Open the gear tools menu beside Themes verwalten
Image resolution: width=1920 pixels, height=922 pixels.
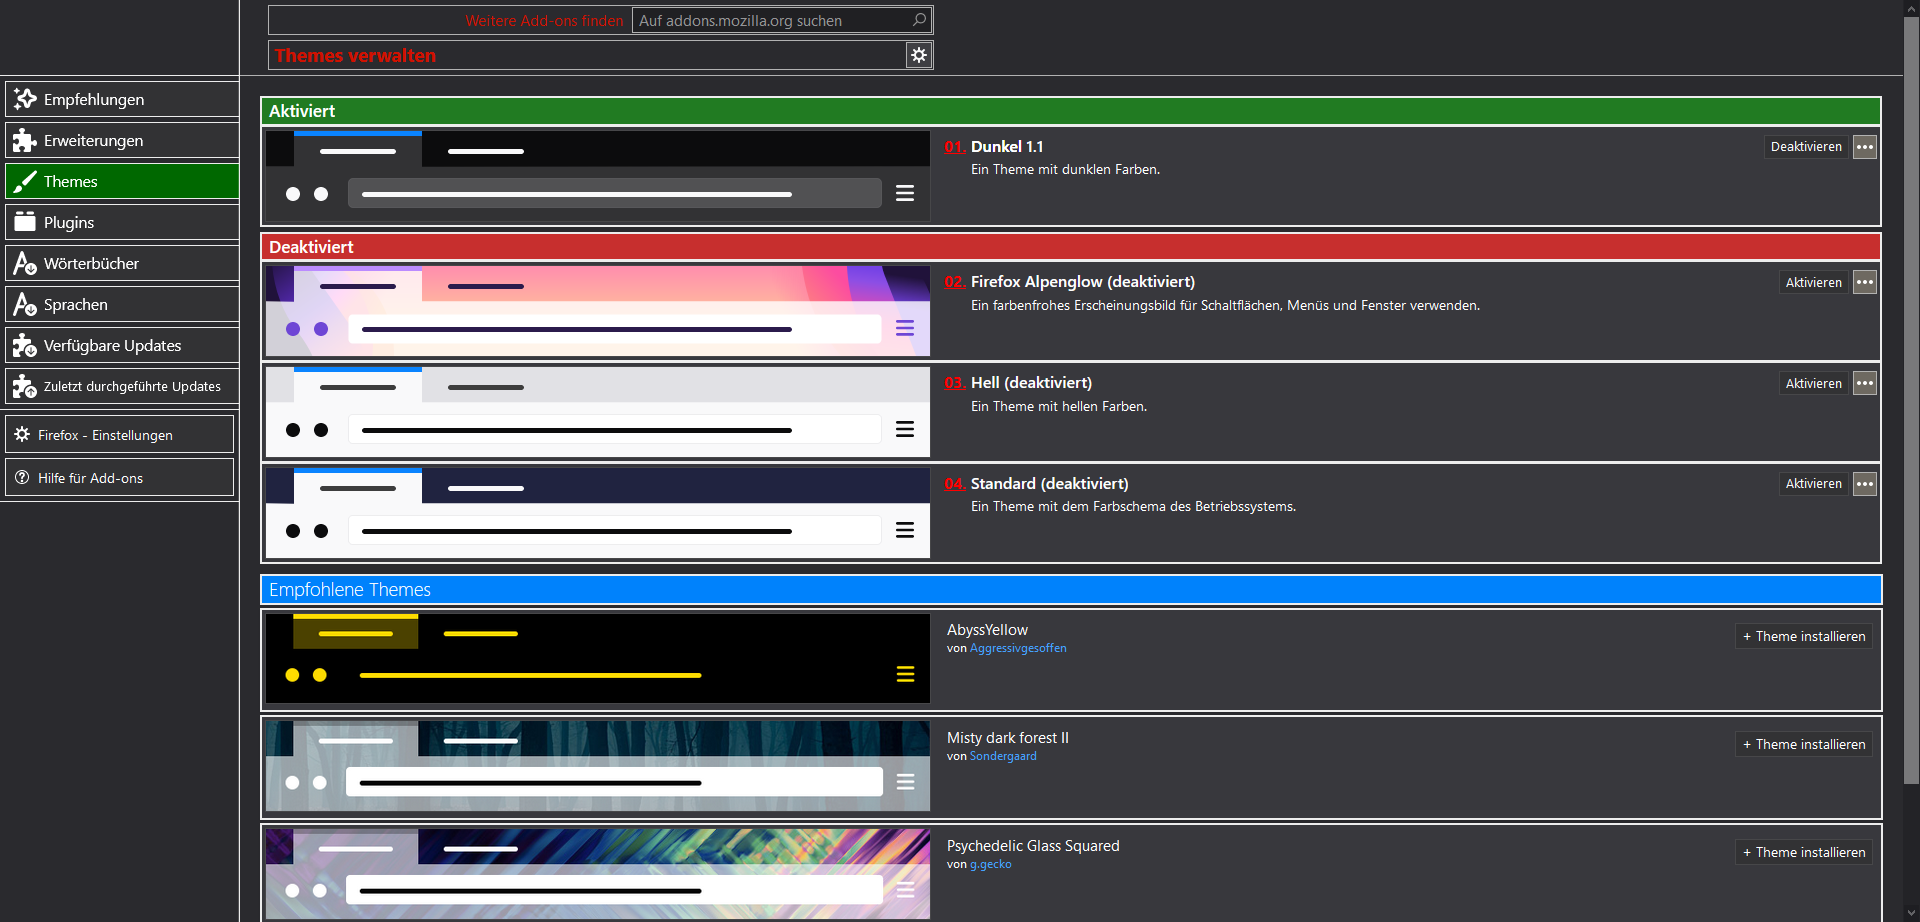pos(919,55)
